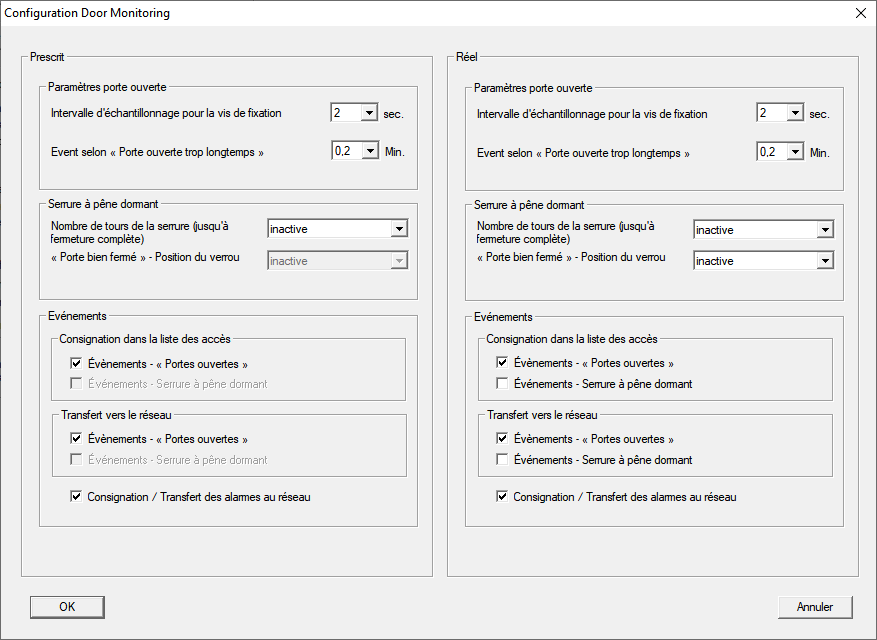Toggle Prescrit network transfer 'Portes ouvertes' checkbox
This screenshot has width=877, height=640.
77,439
